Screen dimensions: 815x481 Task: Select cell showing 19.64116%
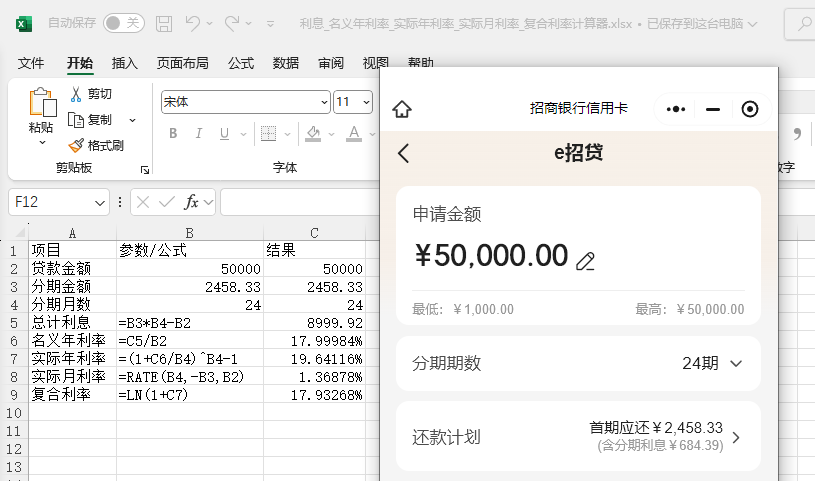(314, 359)
